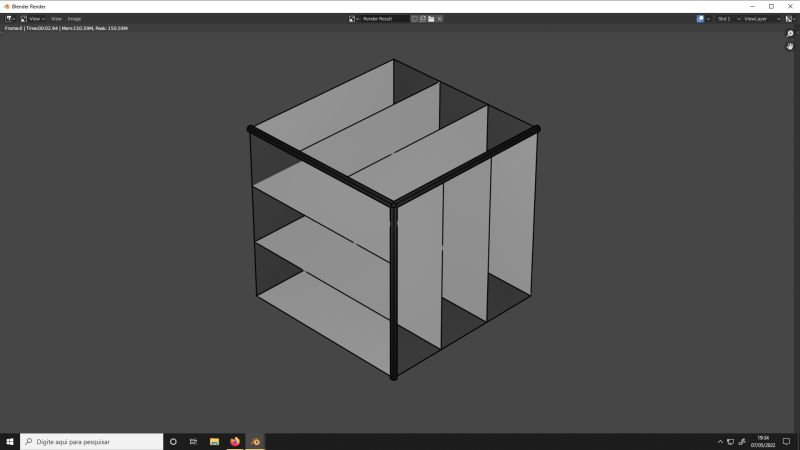
Task: Open the Image menu
Action: pyautogui.click(x=74, y=19)
